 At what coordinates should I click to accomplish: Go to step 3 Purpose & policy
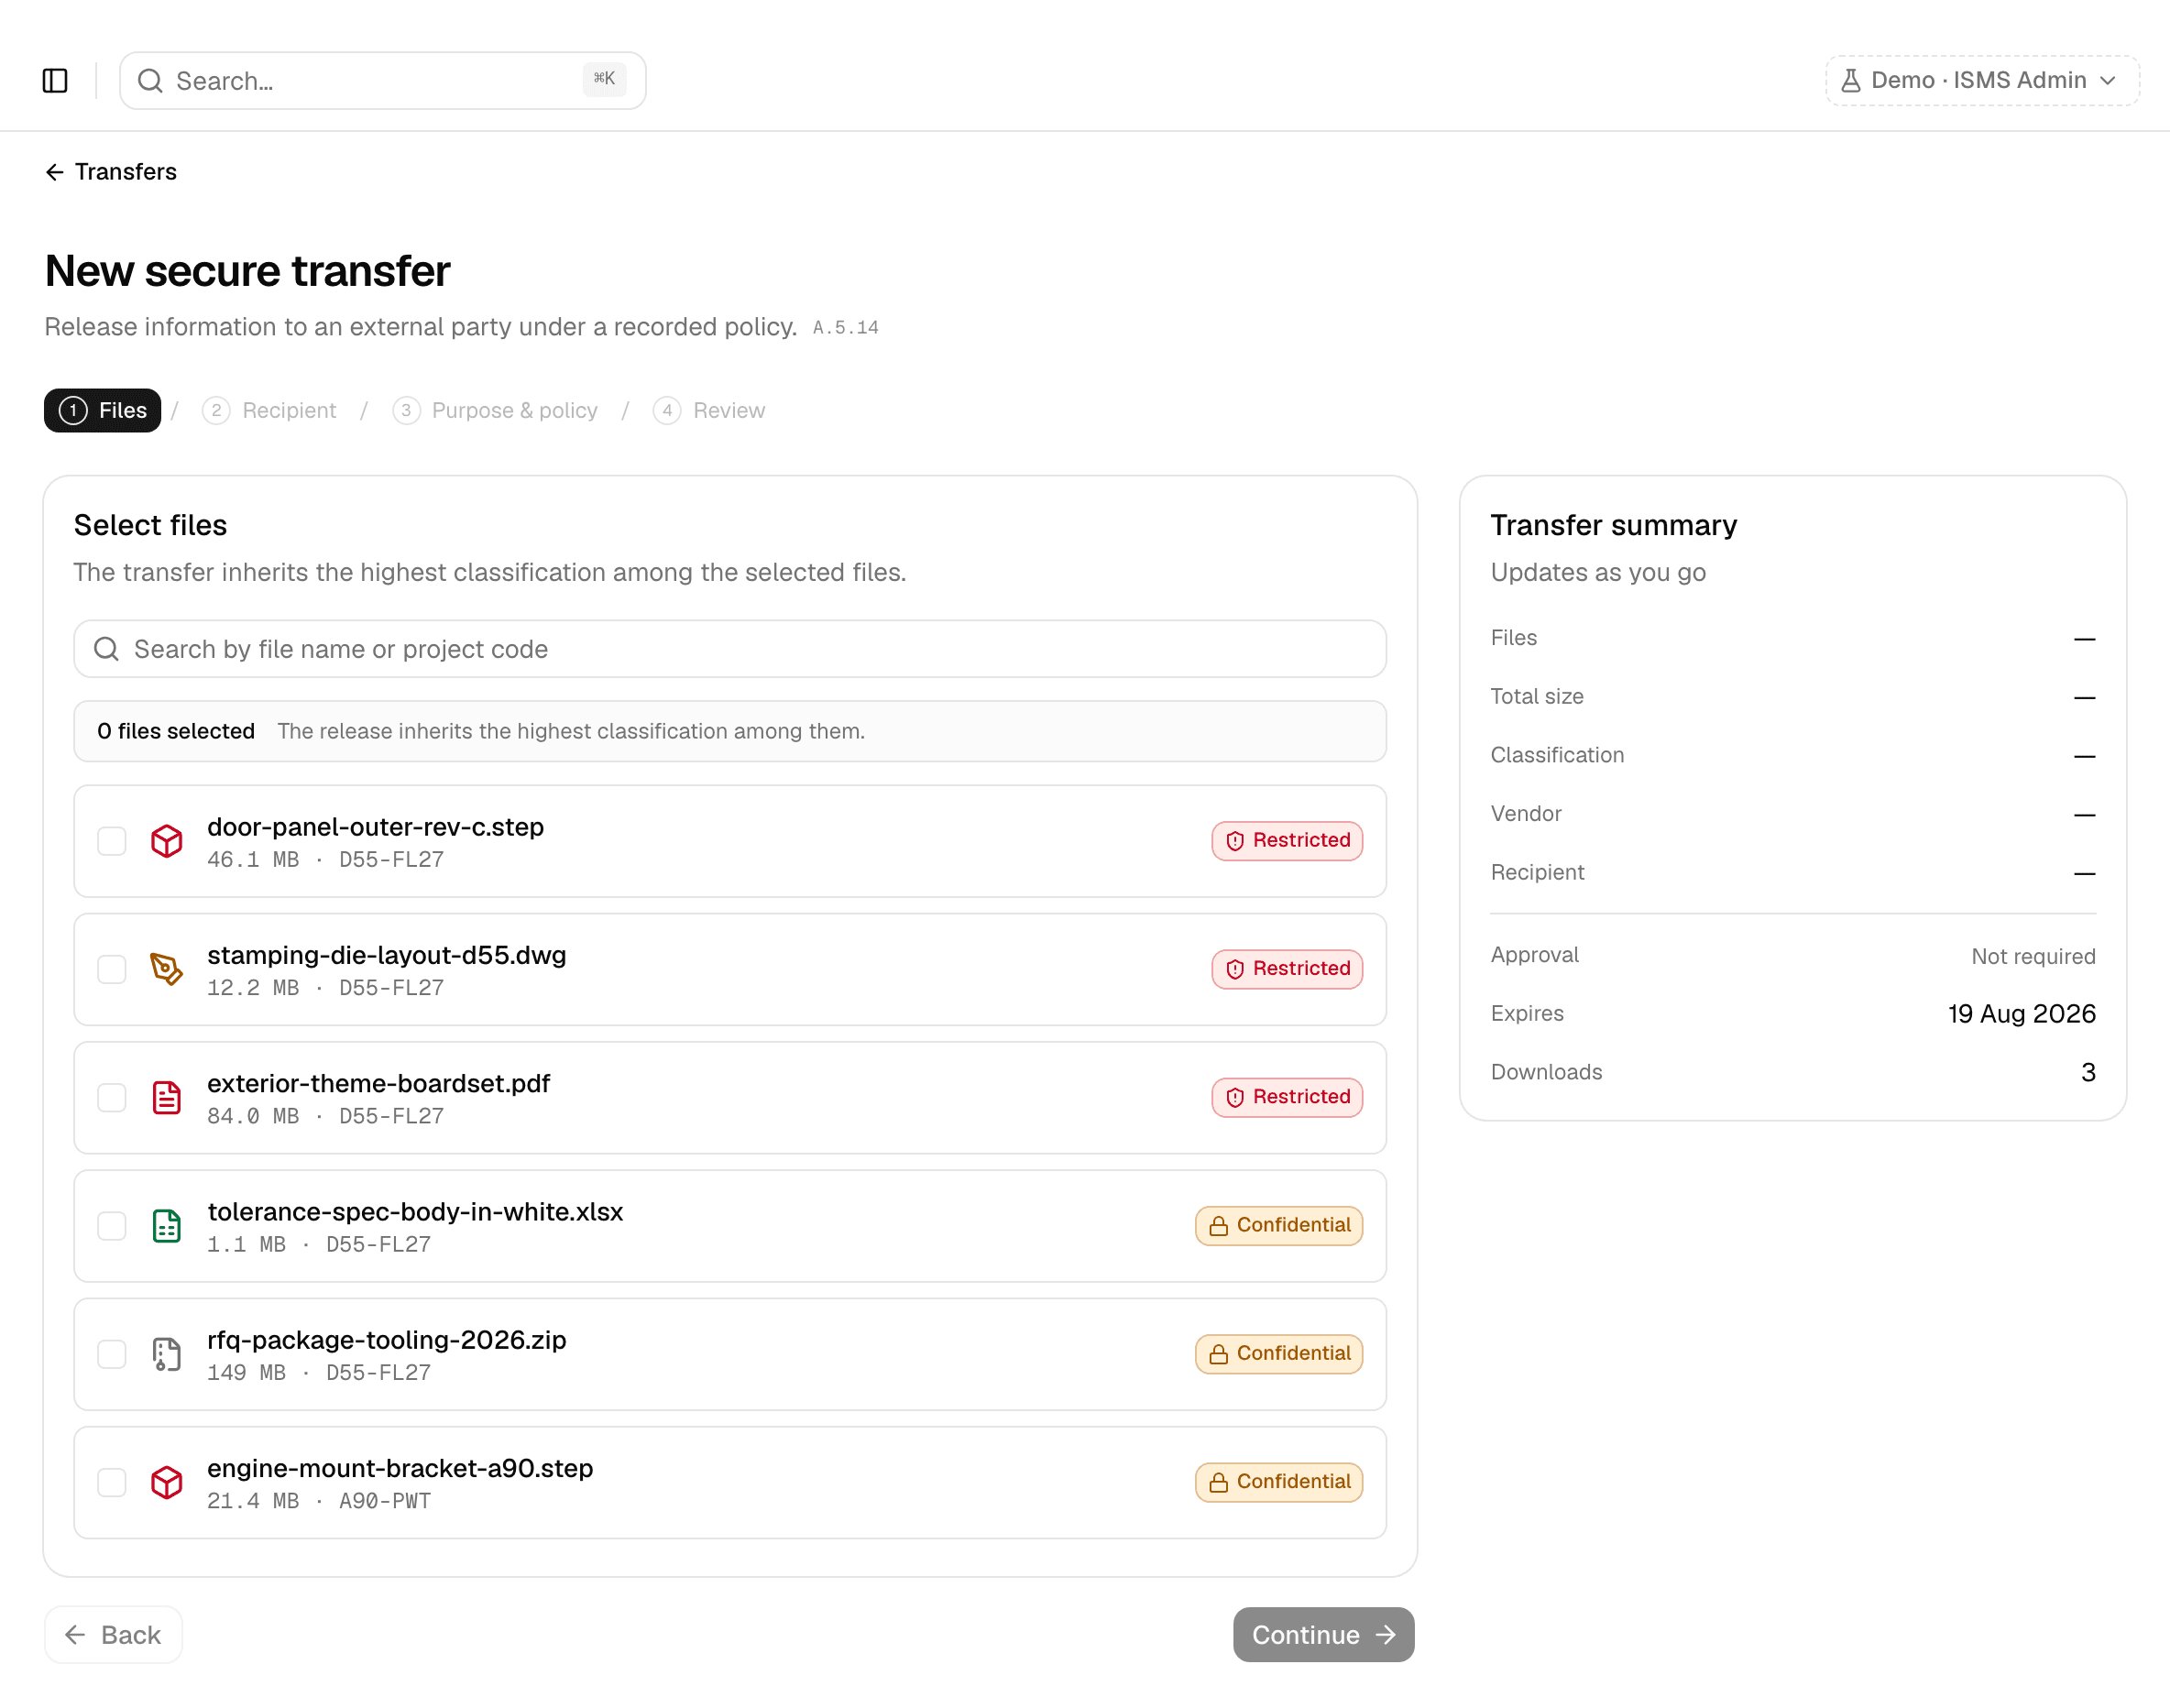495,410
